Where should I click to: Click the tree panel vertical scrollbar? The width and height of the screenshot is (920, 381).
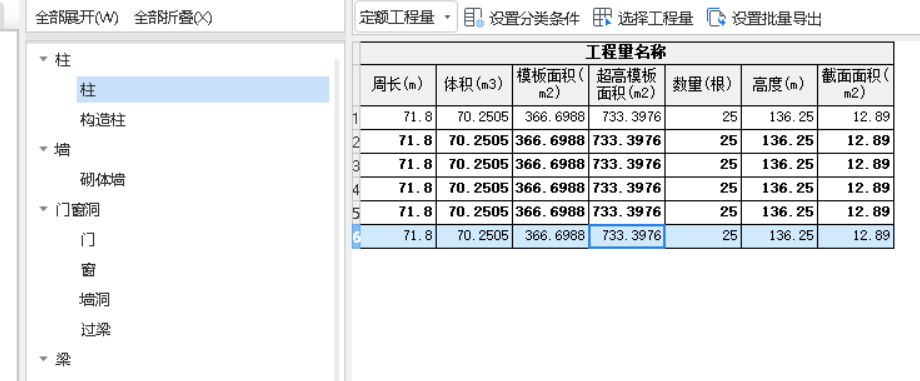pyautogui.click(x=337, y=220)
